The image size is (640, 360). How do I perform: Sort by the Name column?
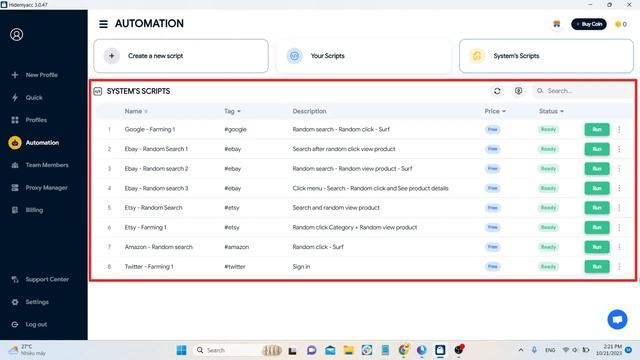click(x=136, y=111)
